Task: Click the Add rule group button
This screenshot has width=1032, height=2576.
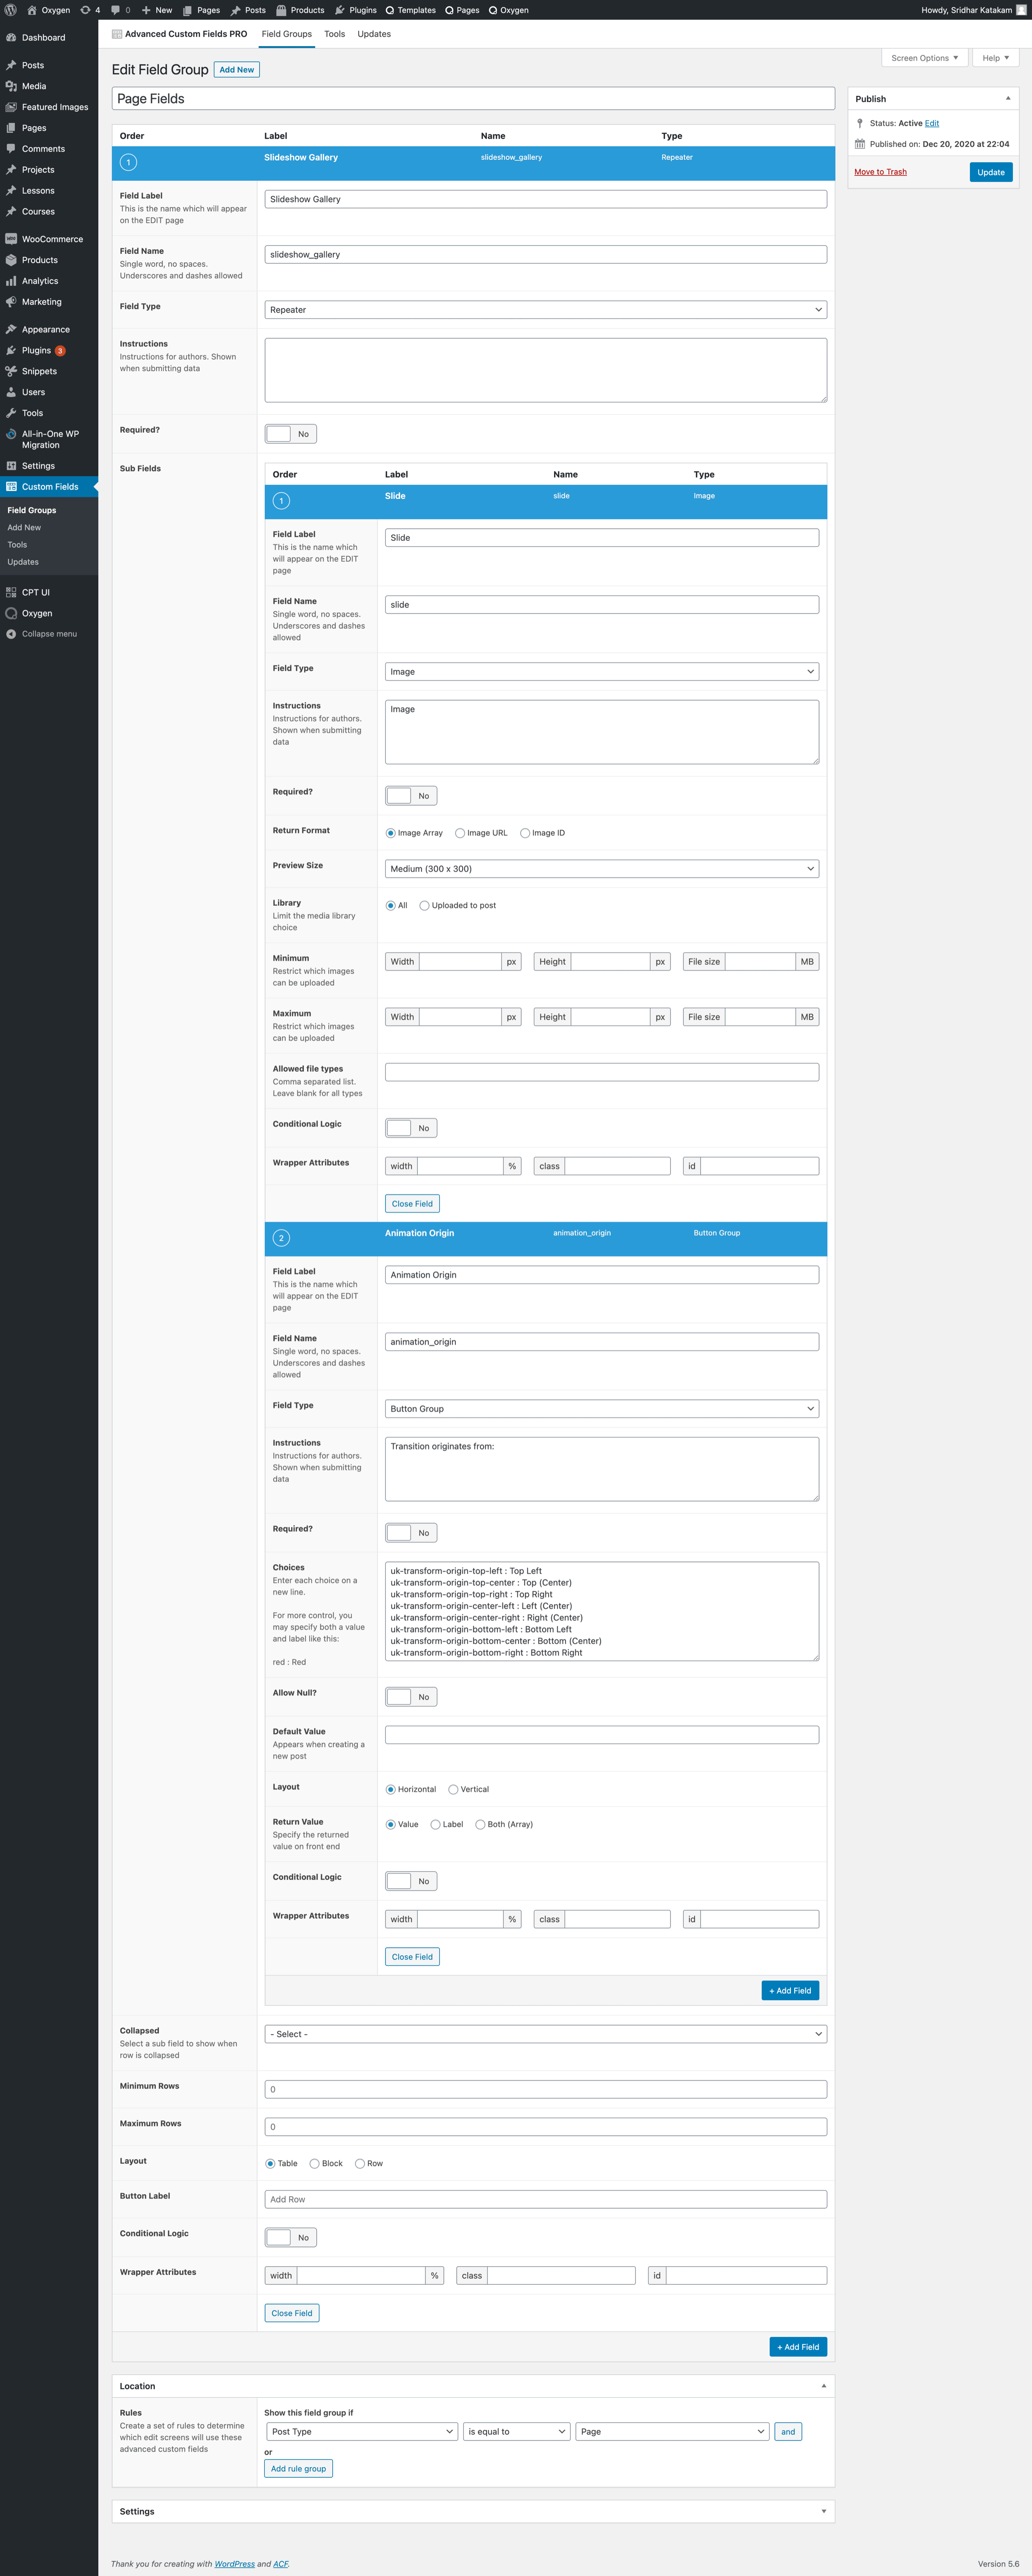Action: (x=298, y=2469)
